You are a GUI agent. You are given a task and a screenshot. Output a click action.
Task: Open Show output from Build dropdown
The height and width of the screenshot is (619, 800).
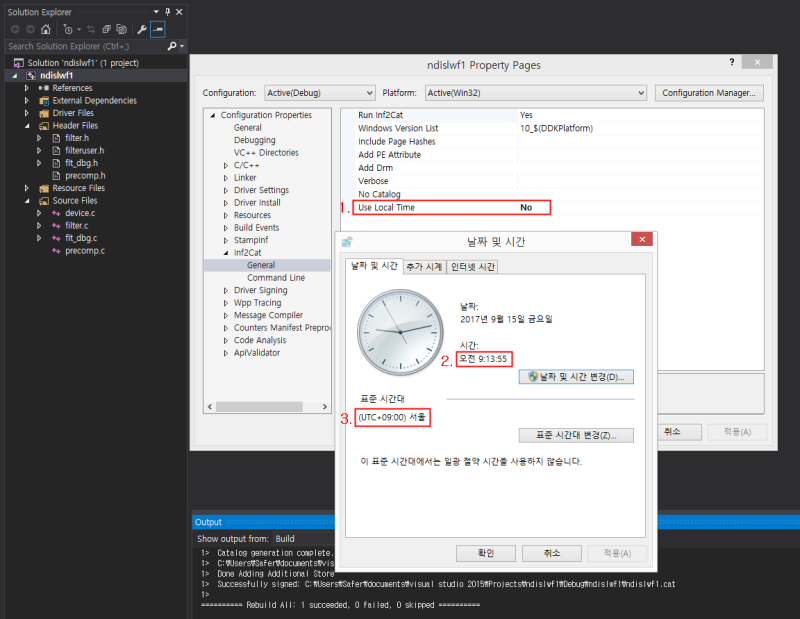304,539
